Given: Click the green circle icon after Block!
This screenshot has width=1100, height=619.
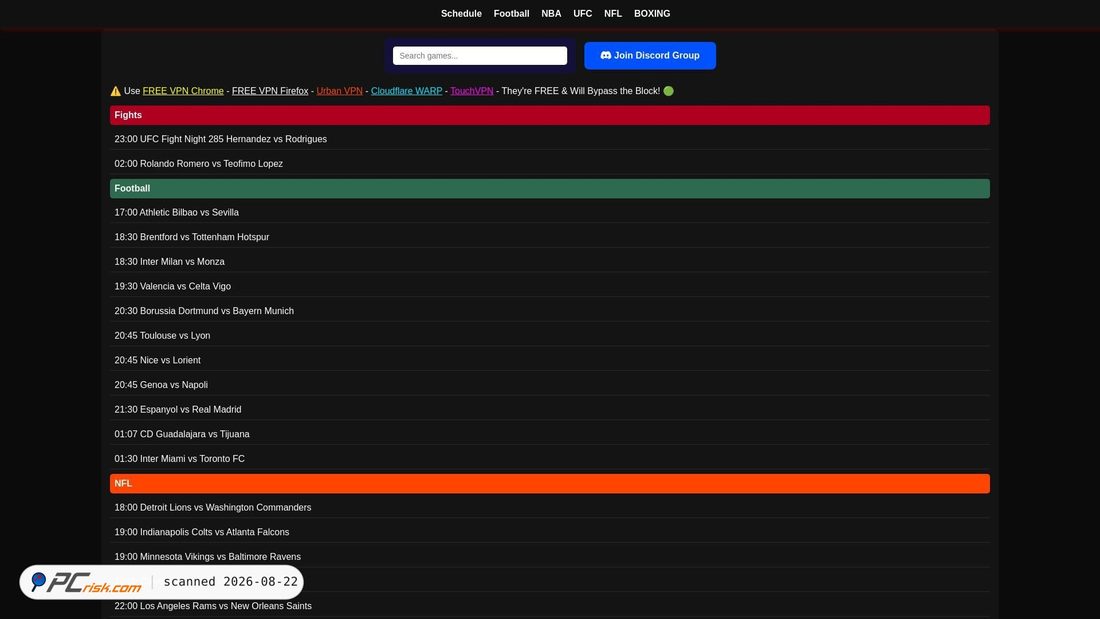Looking at the screenshot, I should [669, 91].
